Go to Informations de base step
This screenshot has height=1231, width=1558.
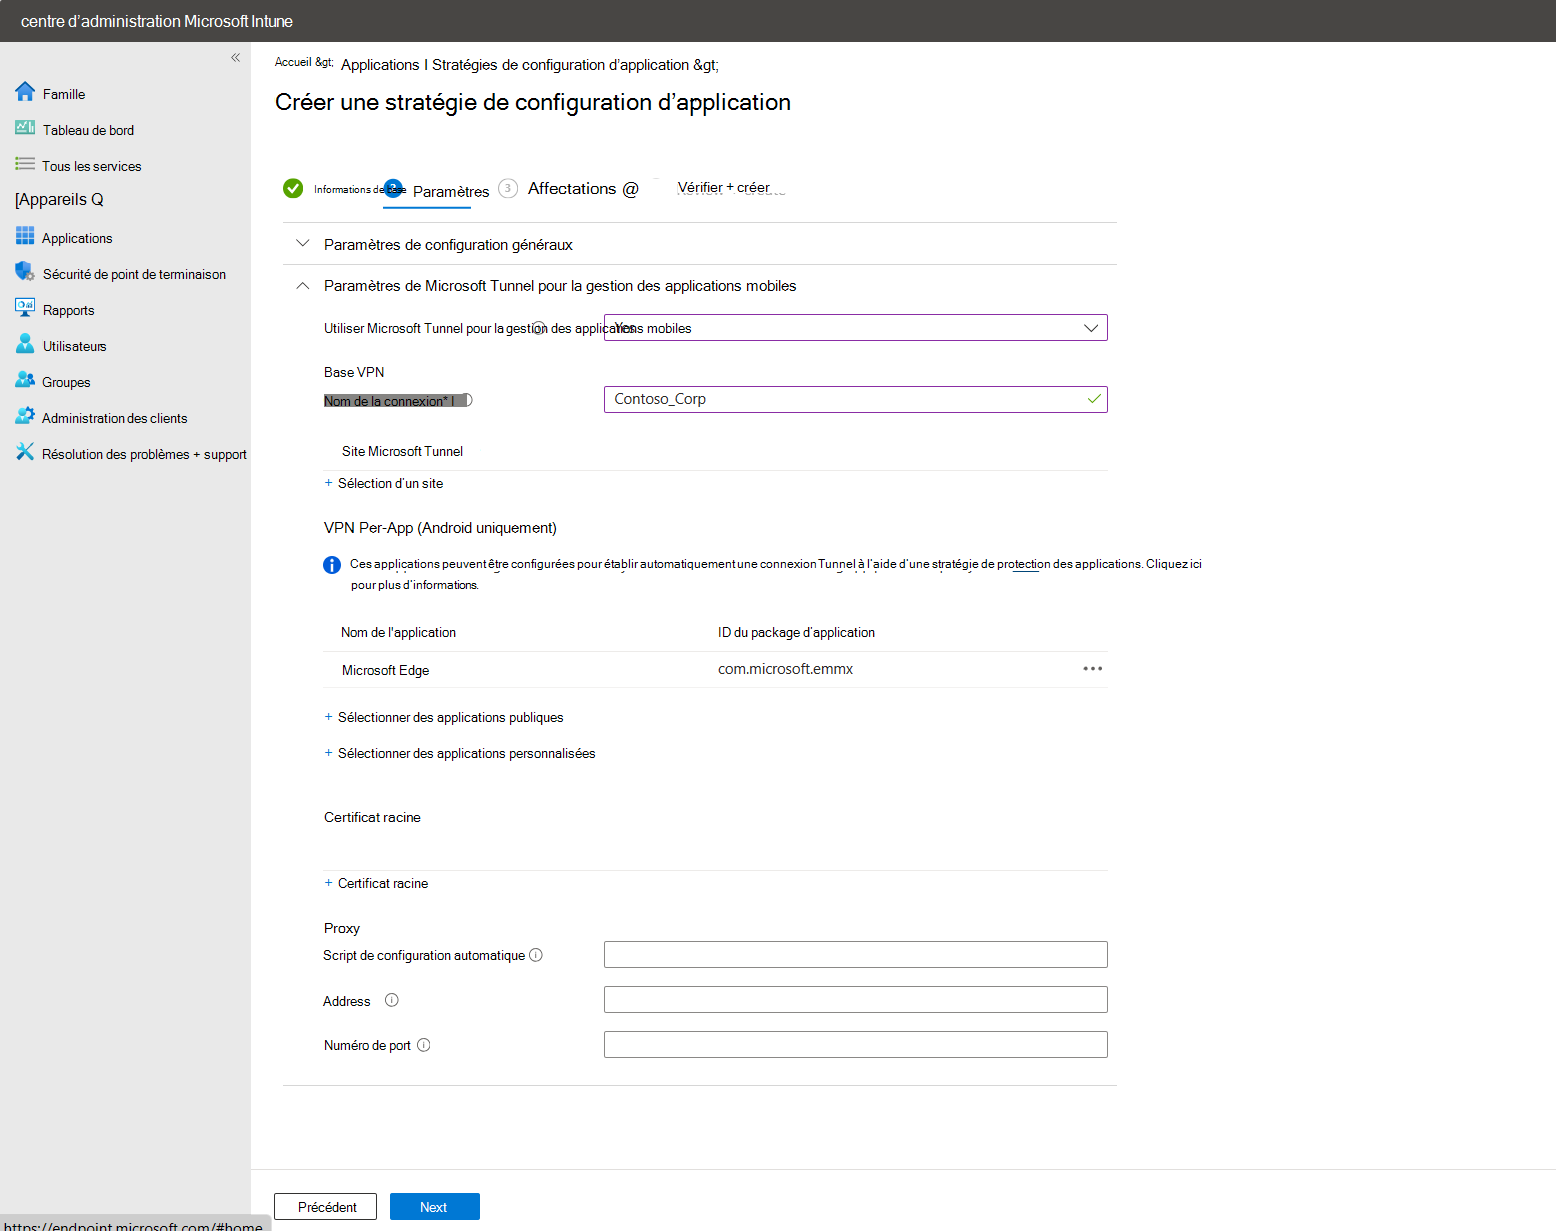[360, 189]
